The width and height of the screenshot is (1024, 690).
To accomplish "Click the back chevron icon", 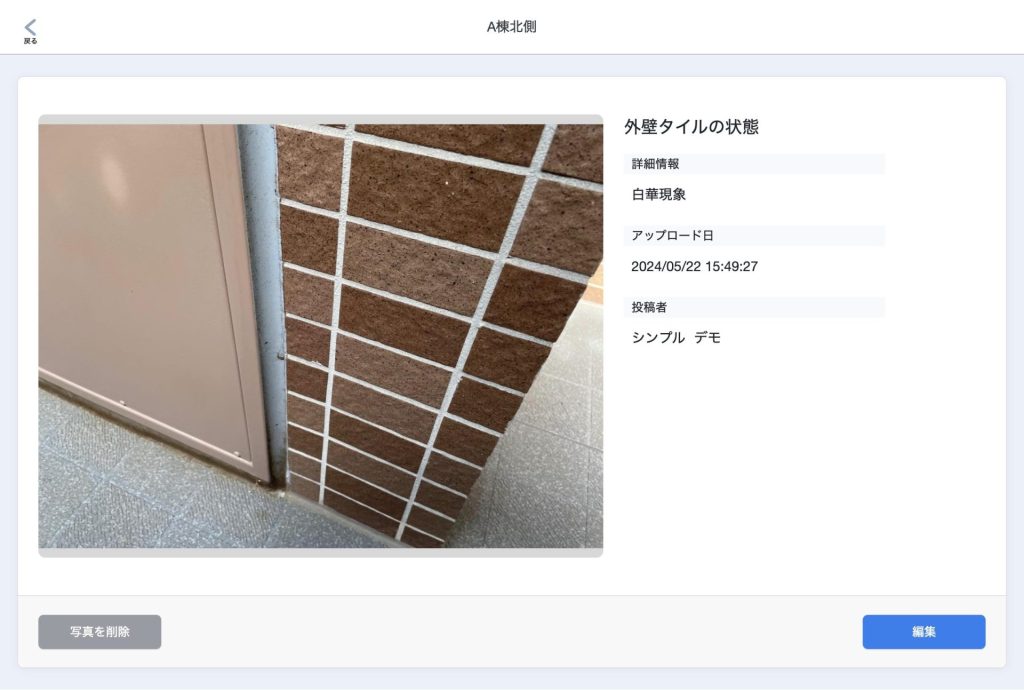I will tap(30, 26).
